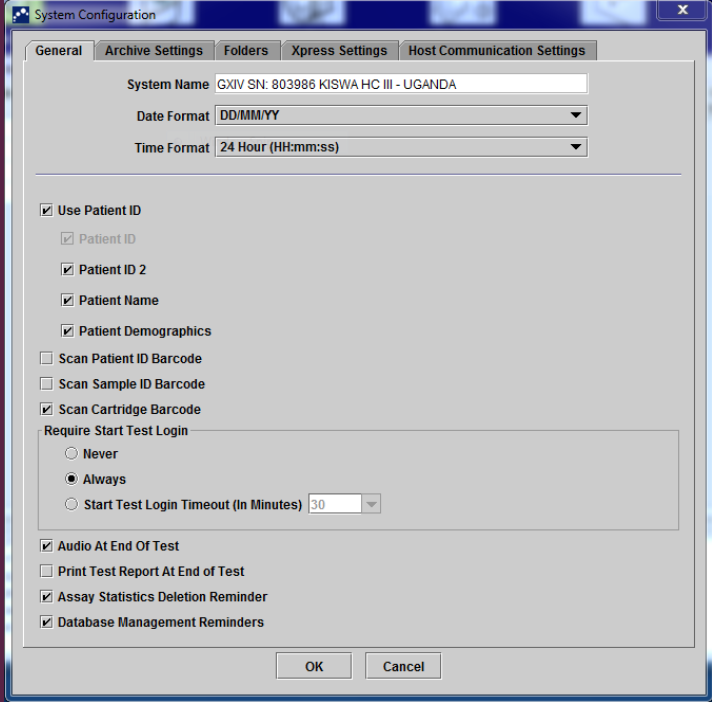Toggle Scan Cartridge Barcode checkbox
Viewport: 712px width, 702px height.
pyautogui.click(x=46, y=409)
